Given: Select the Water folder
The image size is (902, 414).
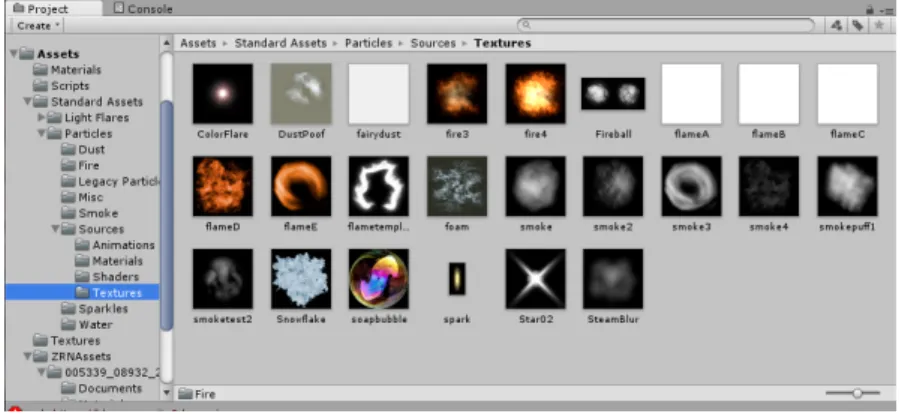Looking at the screenshot, I should click(x=87, y=325).
